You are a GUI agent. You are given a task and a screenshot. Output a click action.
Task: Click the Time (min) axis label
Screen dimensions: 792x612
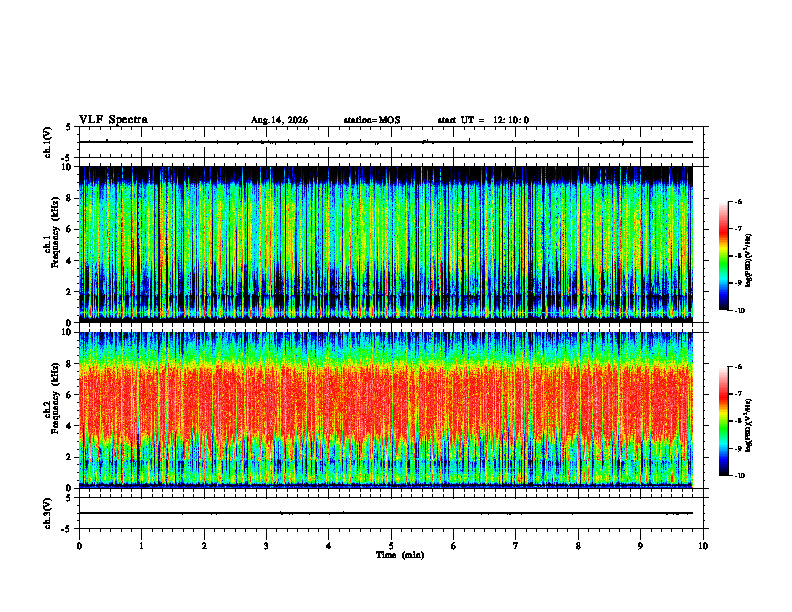click(400, 555)
